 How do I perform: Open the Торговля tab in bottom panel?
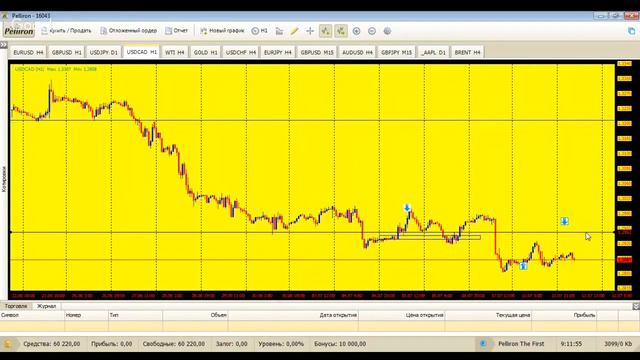coord(16,306)
